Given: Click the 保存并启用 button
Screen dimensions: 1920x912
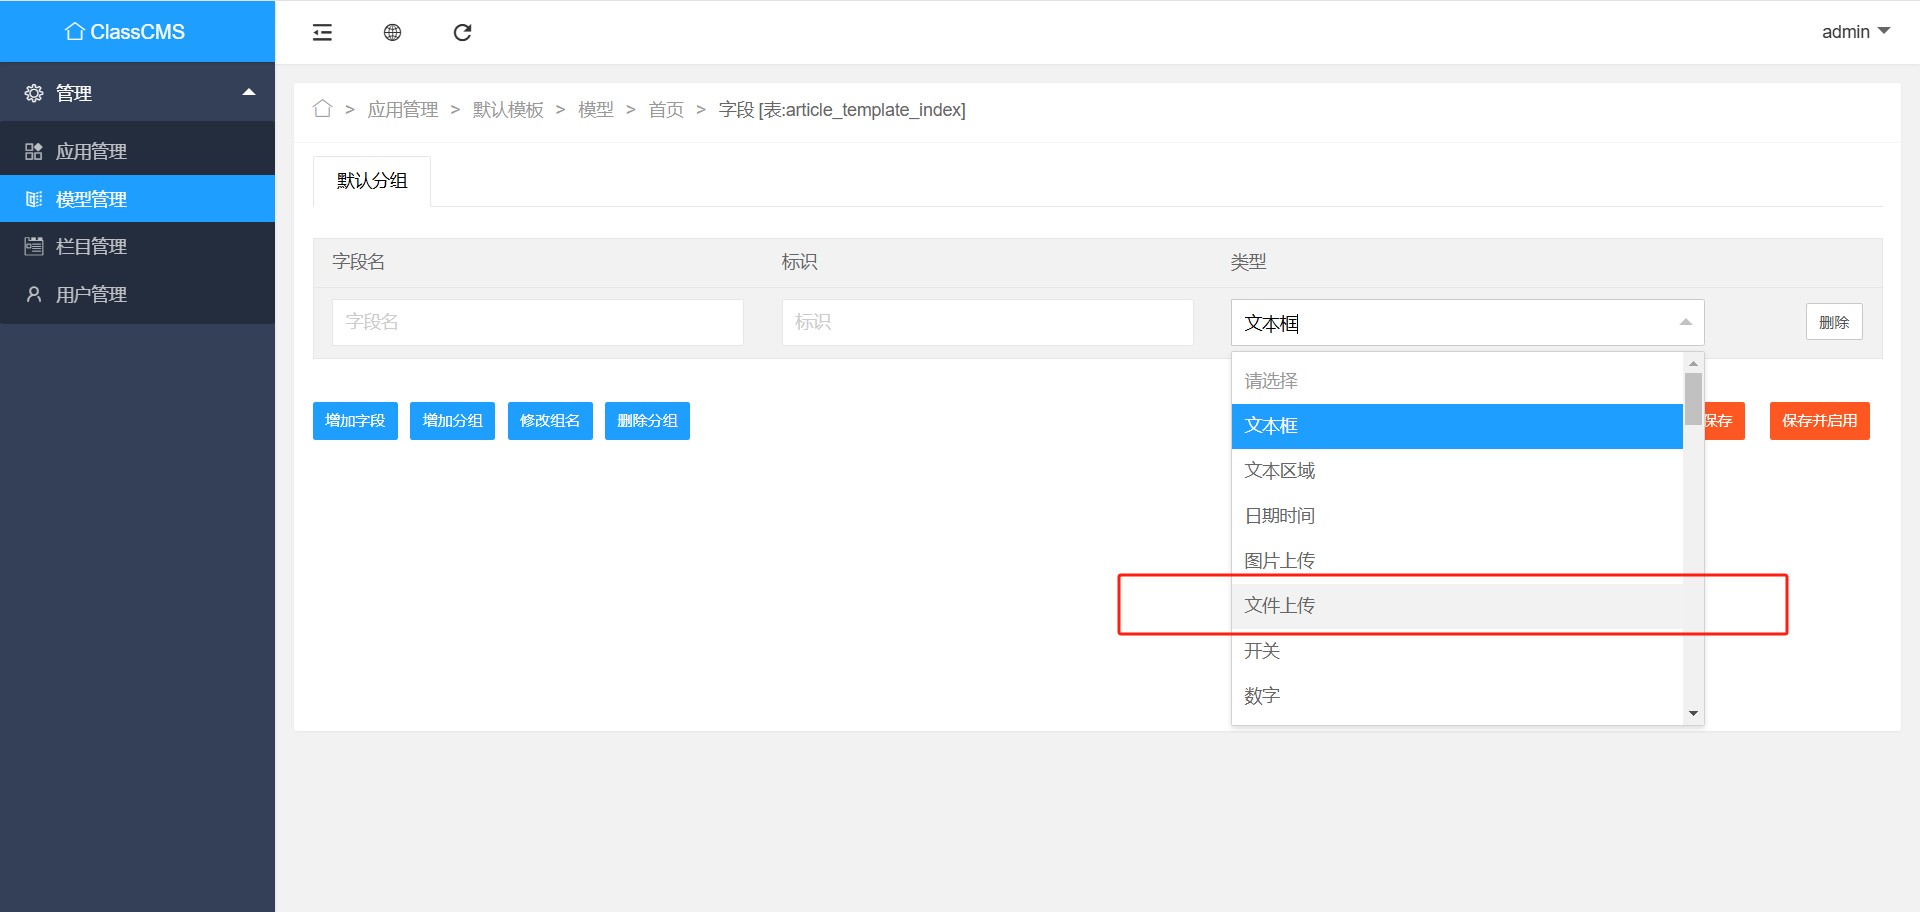Looking at the screenshot, I should [1819, 421].
